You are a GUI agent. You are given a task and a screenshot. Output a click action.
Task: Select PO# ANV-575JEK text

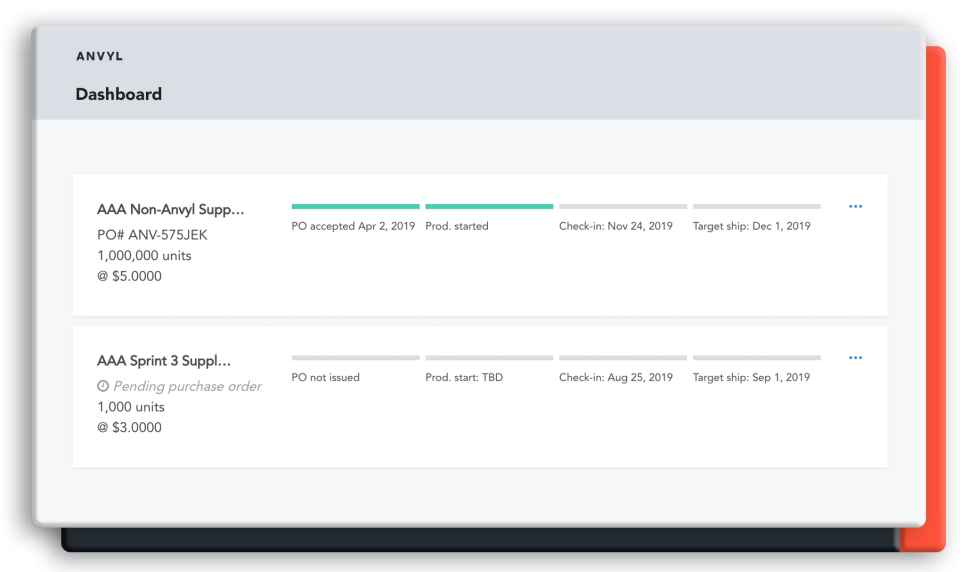pyautogui.click(x=152, y=235)
